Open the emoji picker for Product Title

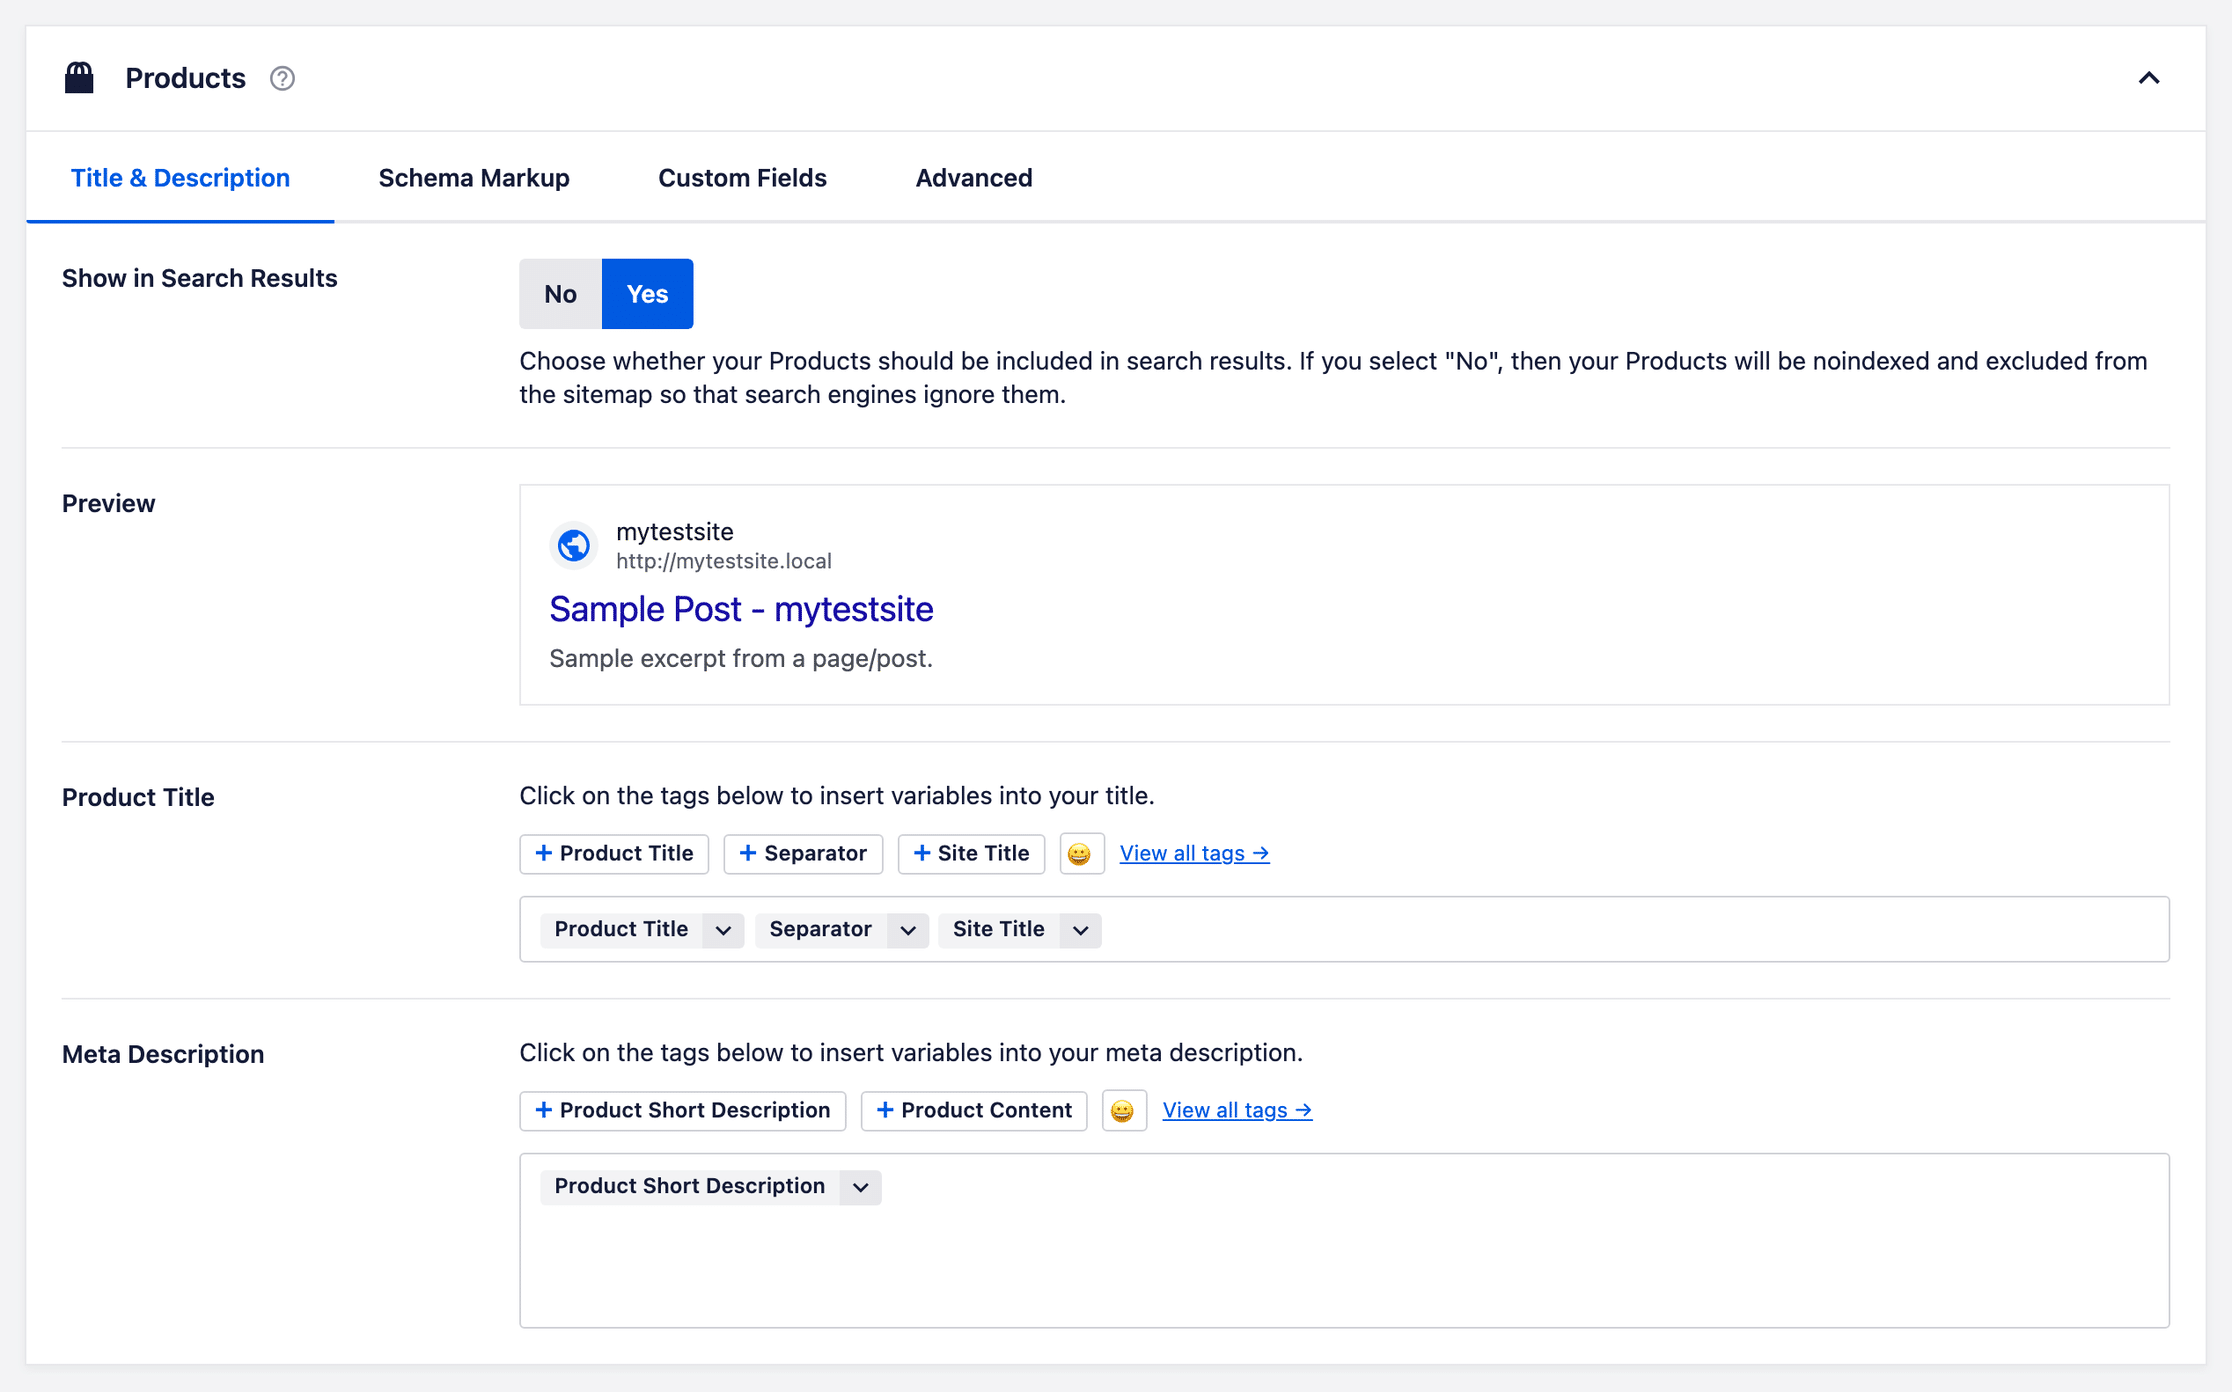click(x=1081, y=854)
